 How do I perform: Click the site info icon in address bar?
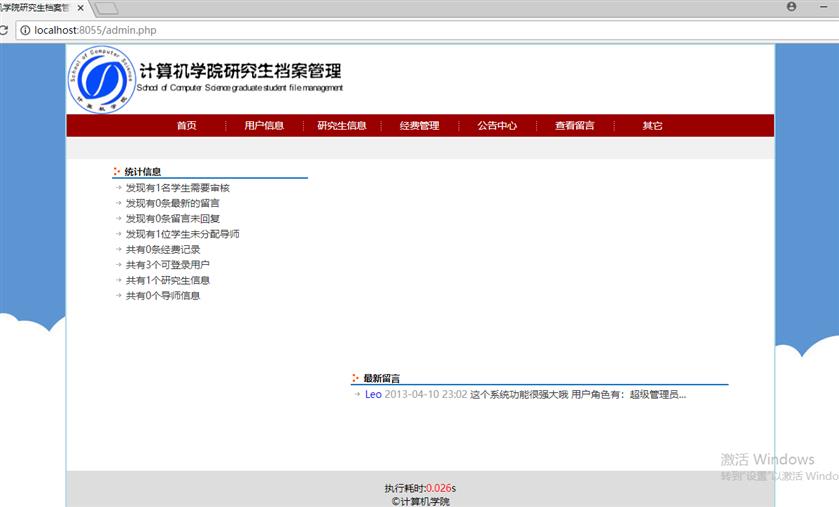pos(25,30)
